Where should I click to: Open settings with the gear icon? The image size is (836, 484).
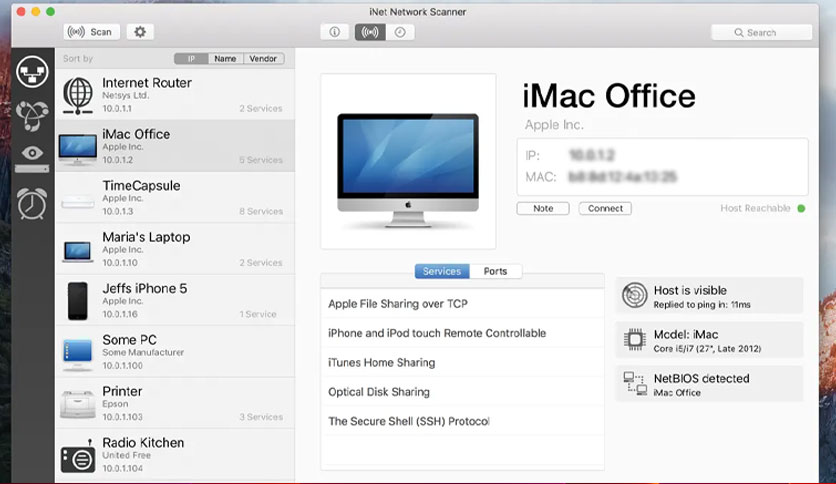click(x=140, y=32)
